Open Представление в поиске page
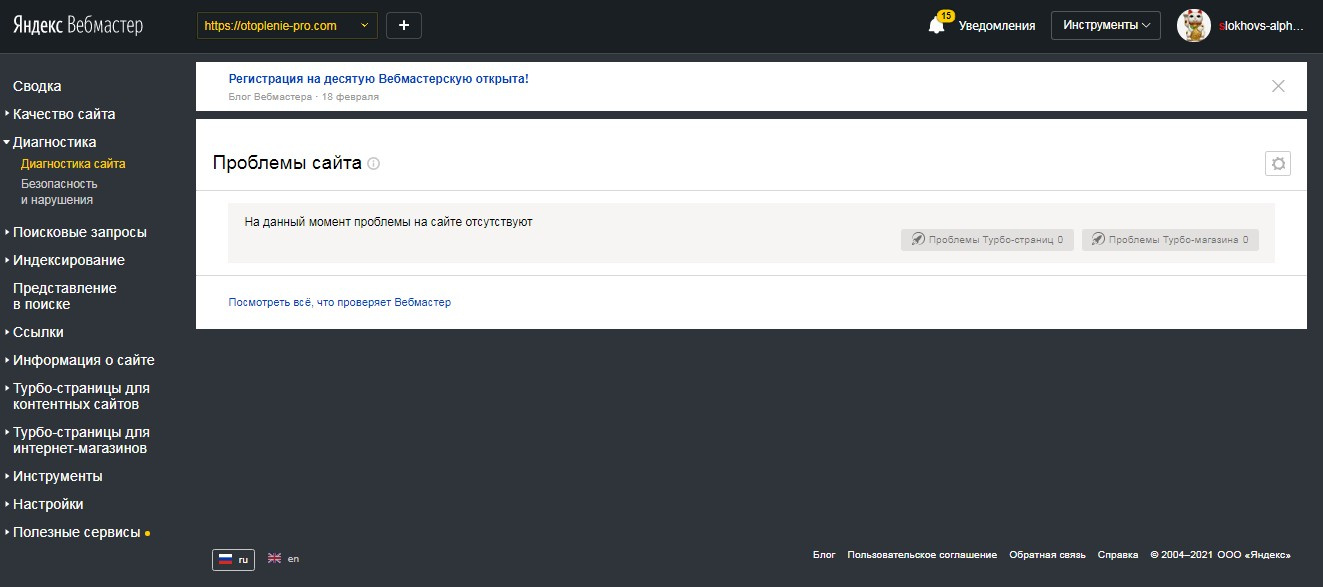The width and height of the screenshot is (1323, 587). [65, 296]
